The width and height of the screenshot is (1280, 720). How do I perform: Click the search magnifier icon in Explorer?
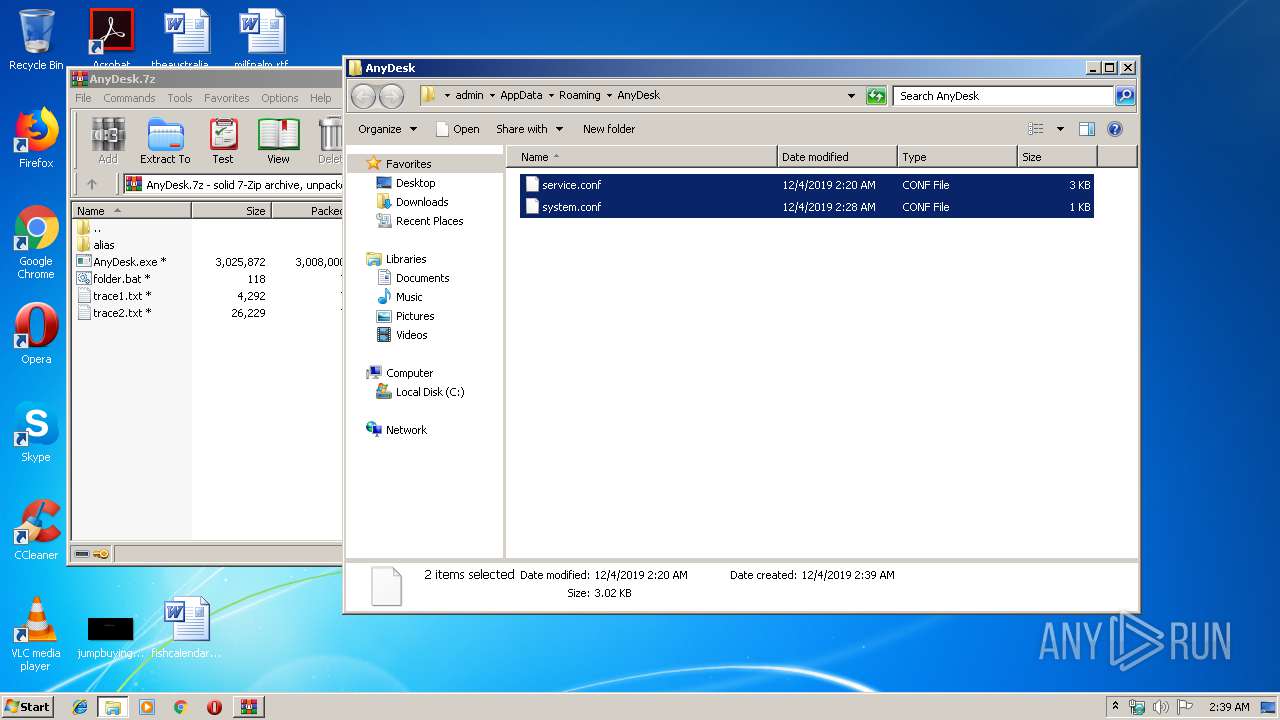(1125, 96)
